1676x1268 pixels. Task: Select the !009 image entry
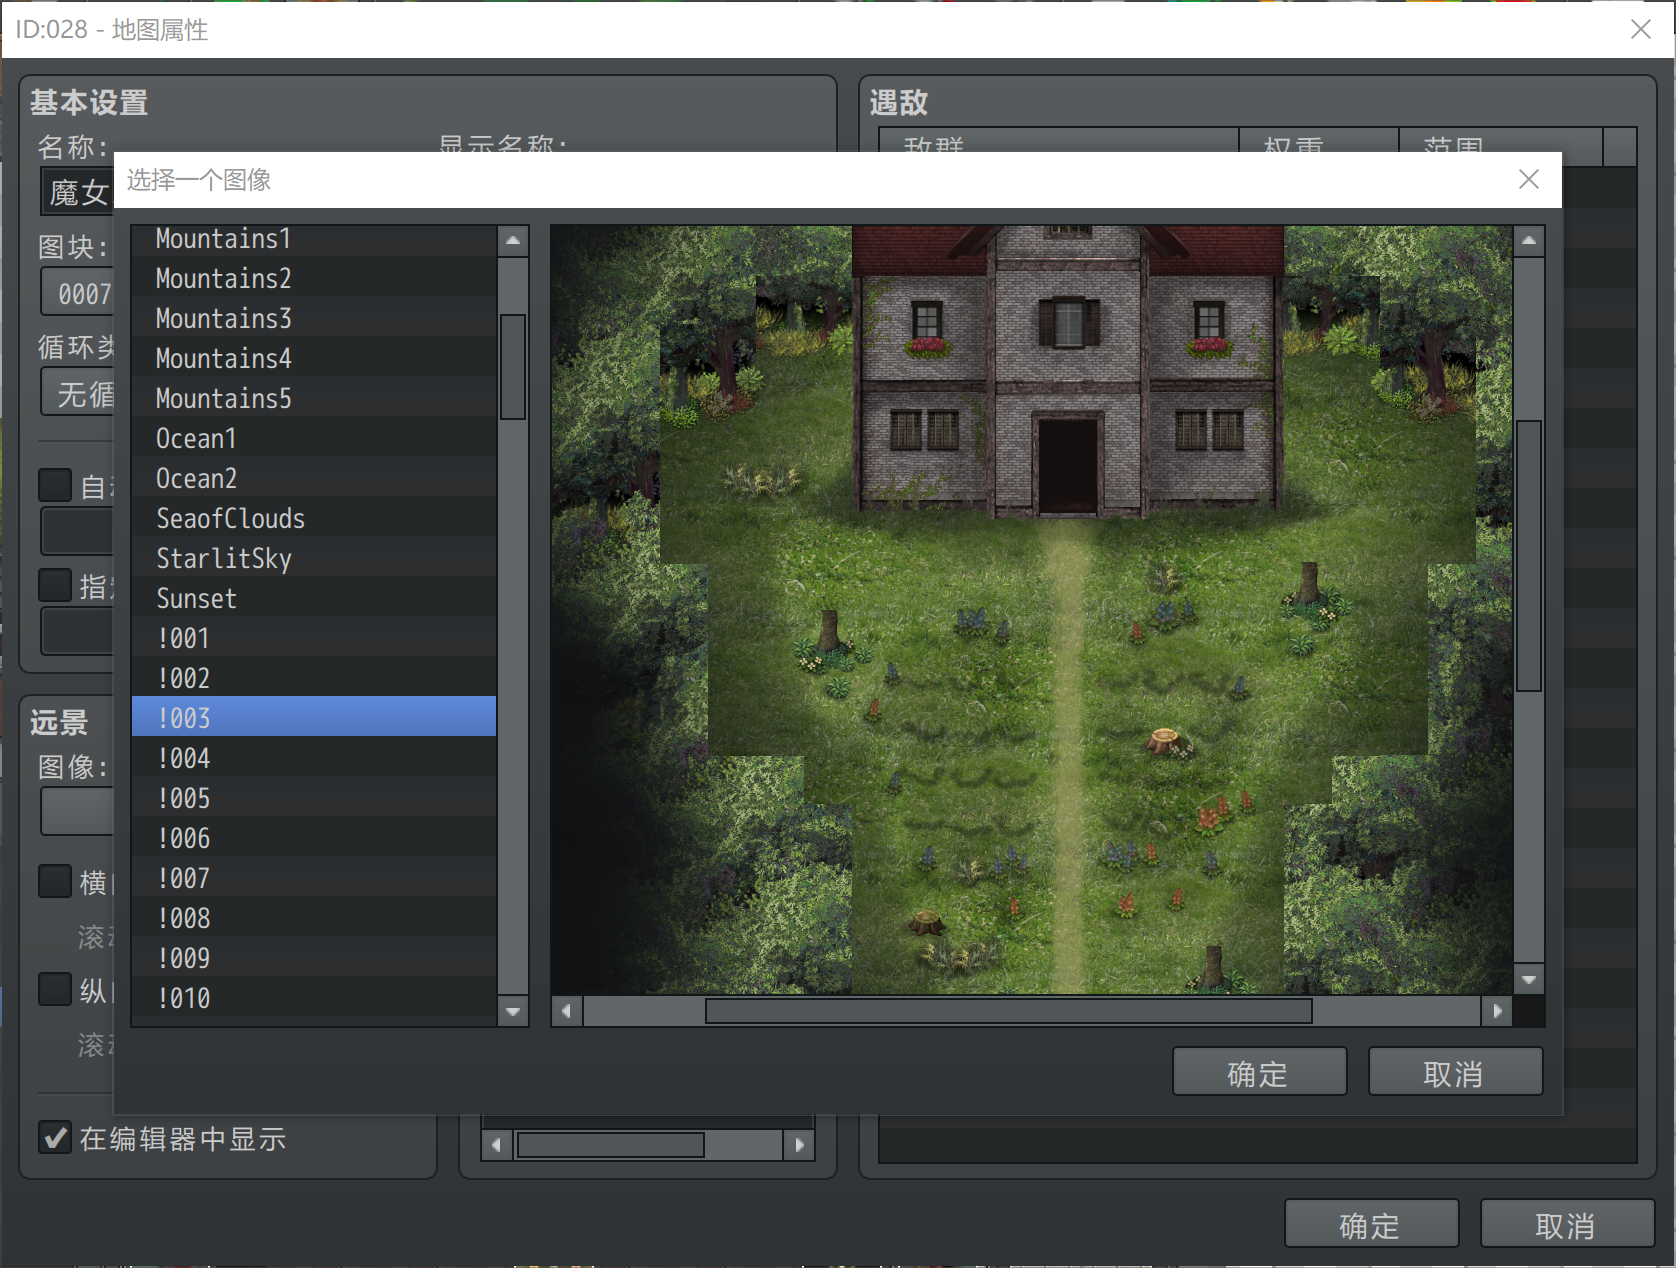pos(314,958)
